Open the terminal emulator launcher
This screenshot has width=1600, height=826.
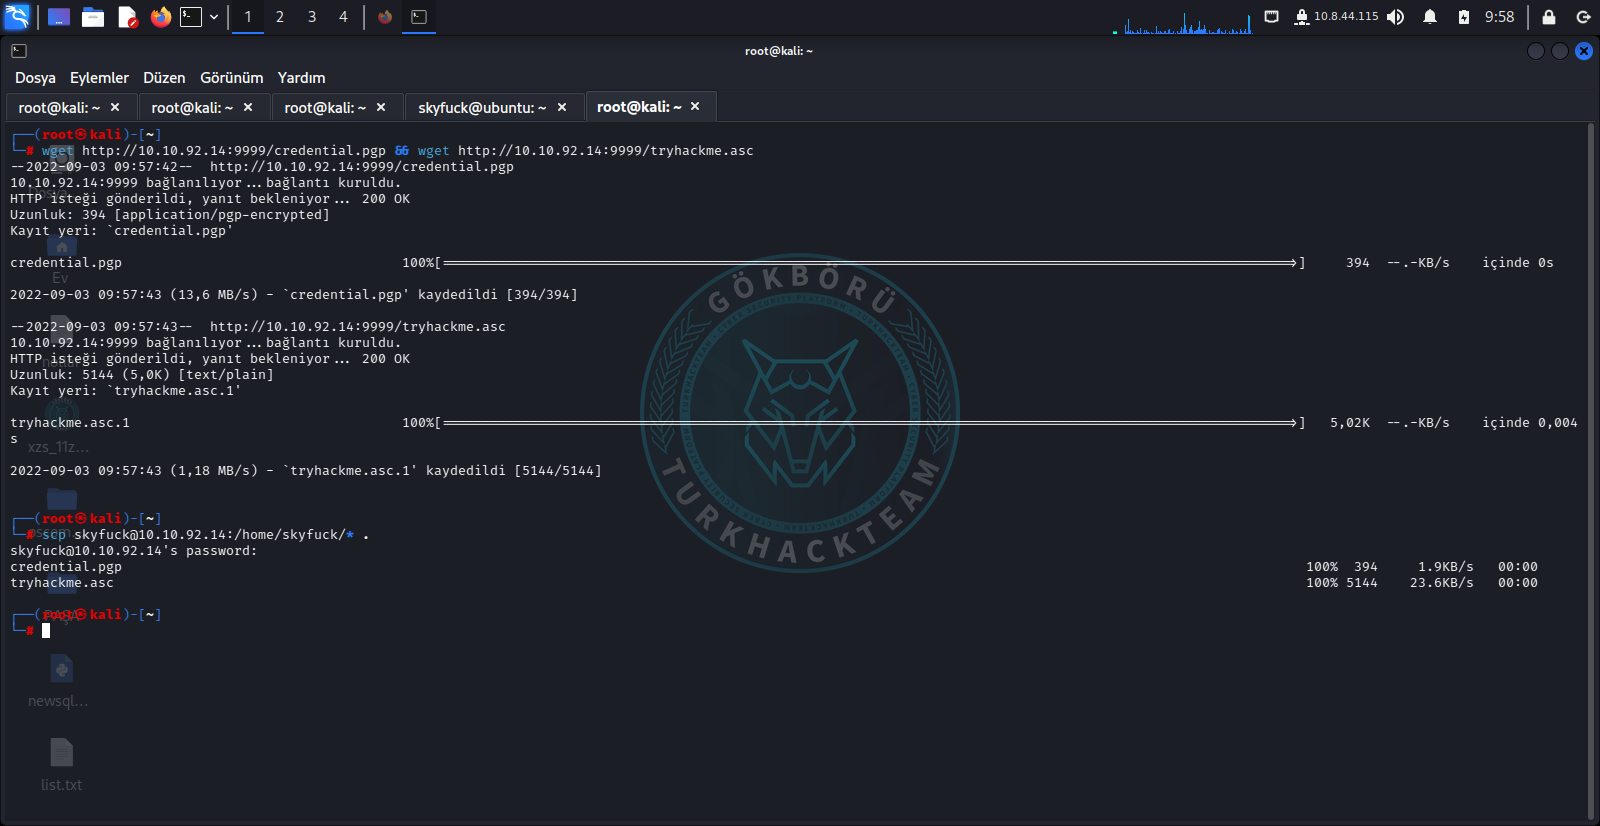[191, 17]
